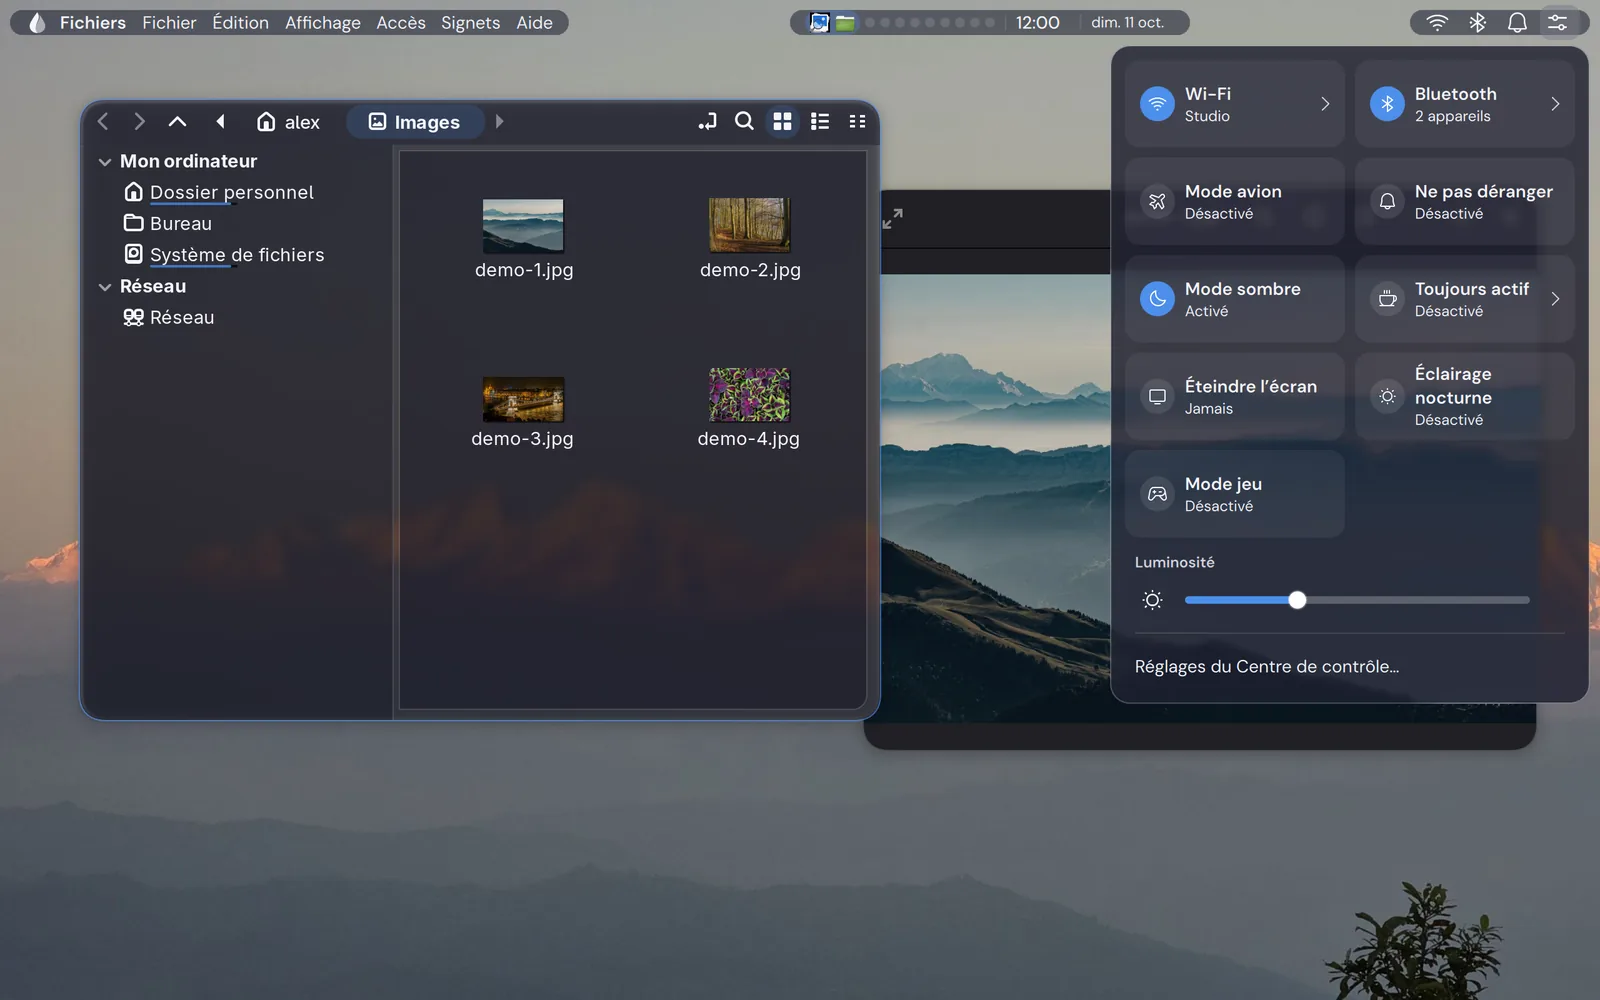Viewport: 1600px width, 1000px height.
Task: Go back in file manager history
Action: (x=103, y=122)
